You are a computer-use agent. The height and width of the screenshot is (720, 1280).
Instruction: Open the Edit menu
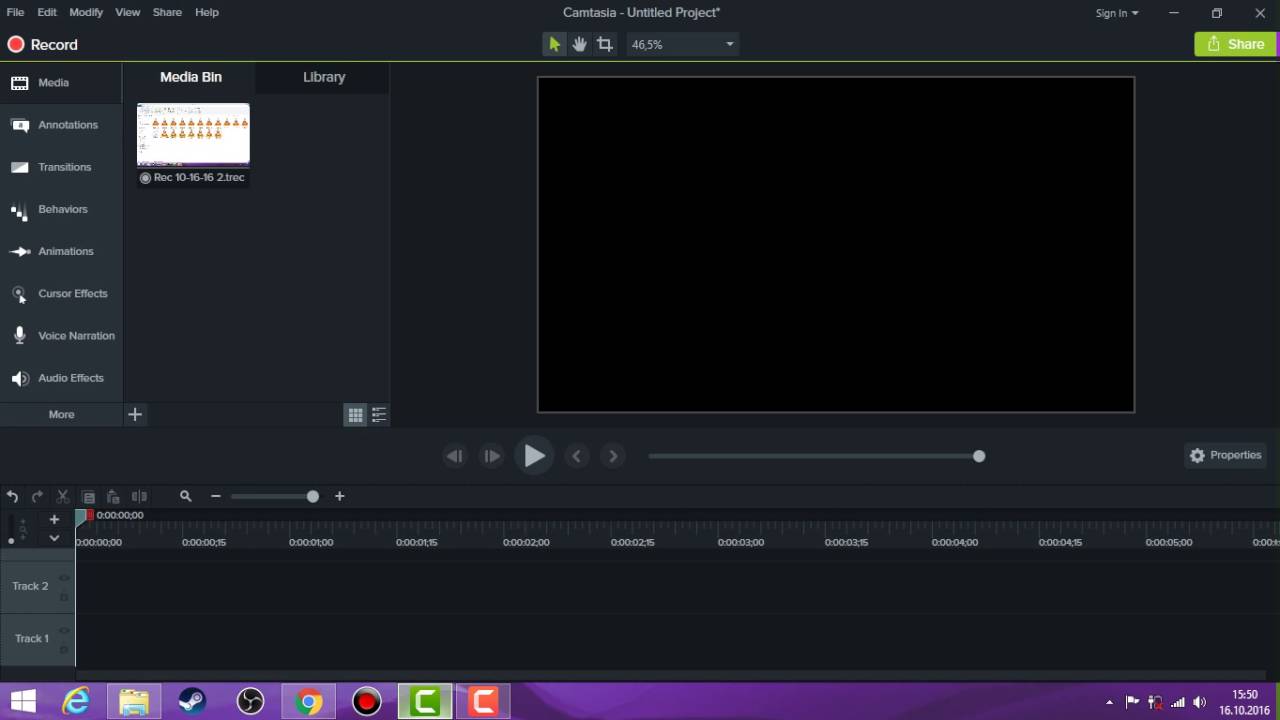pyautogui.click(x=47, y=12)
